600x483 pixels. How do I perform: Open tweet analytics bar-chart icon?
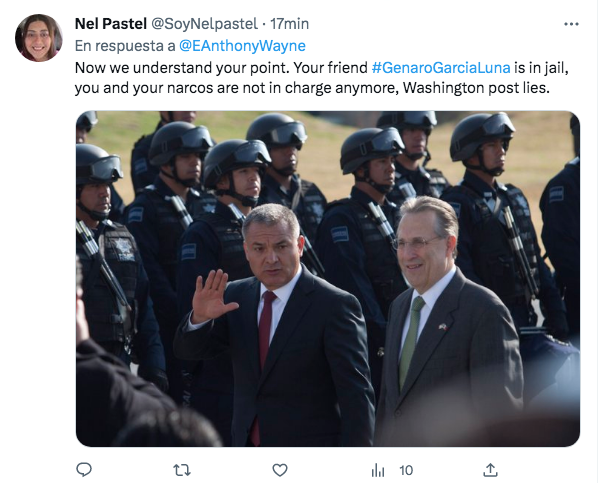coord(378,469)
